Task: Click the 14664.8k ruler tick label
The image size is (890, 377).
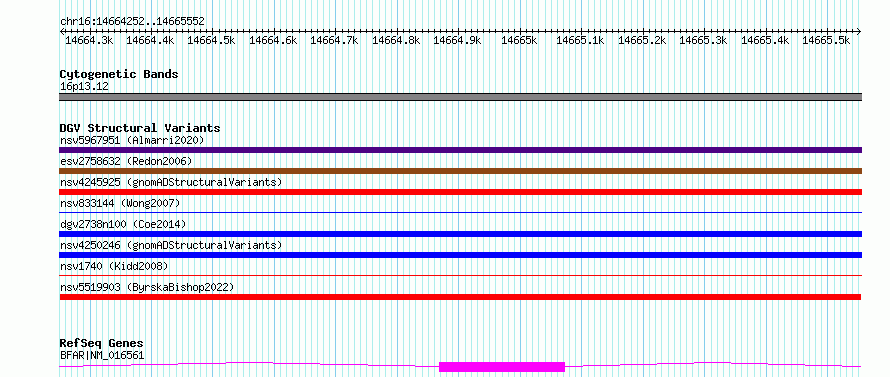Action: click(x=396, y=40)
